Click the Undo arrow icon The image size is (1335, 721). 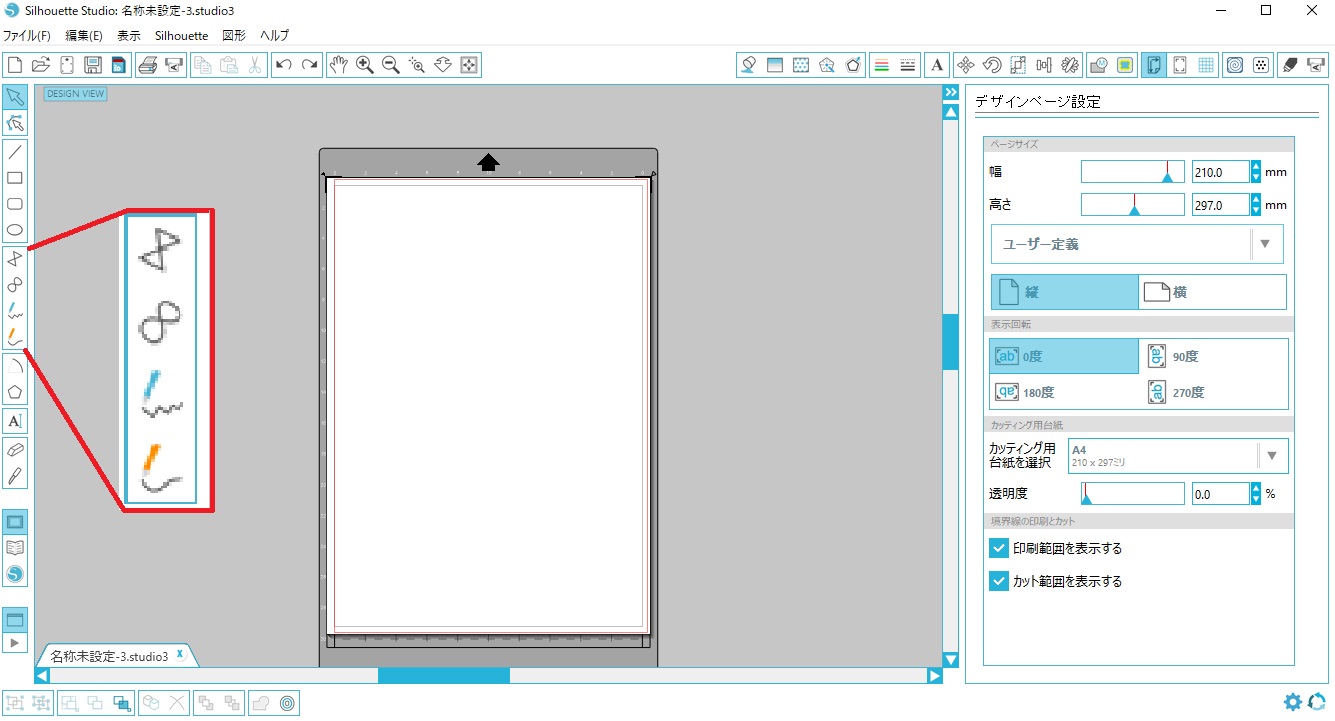tap(284, 65)
